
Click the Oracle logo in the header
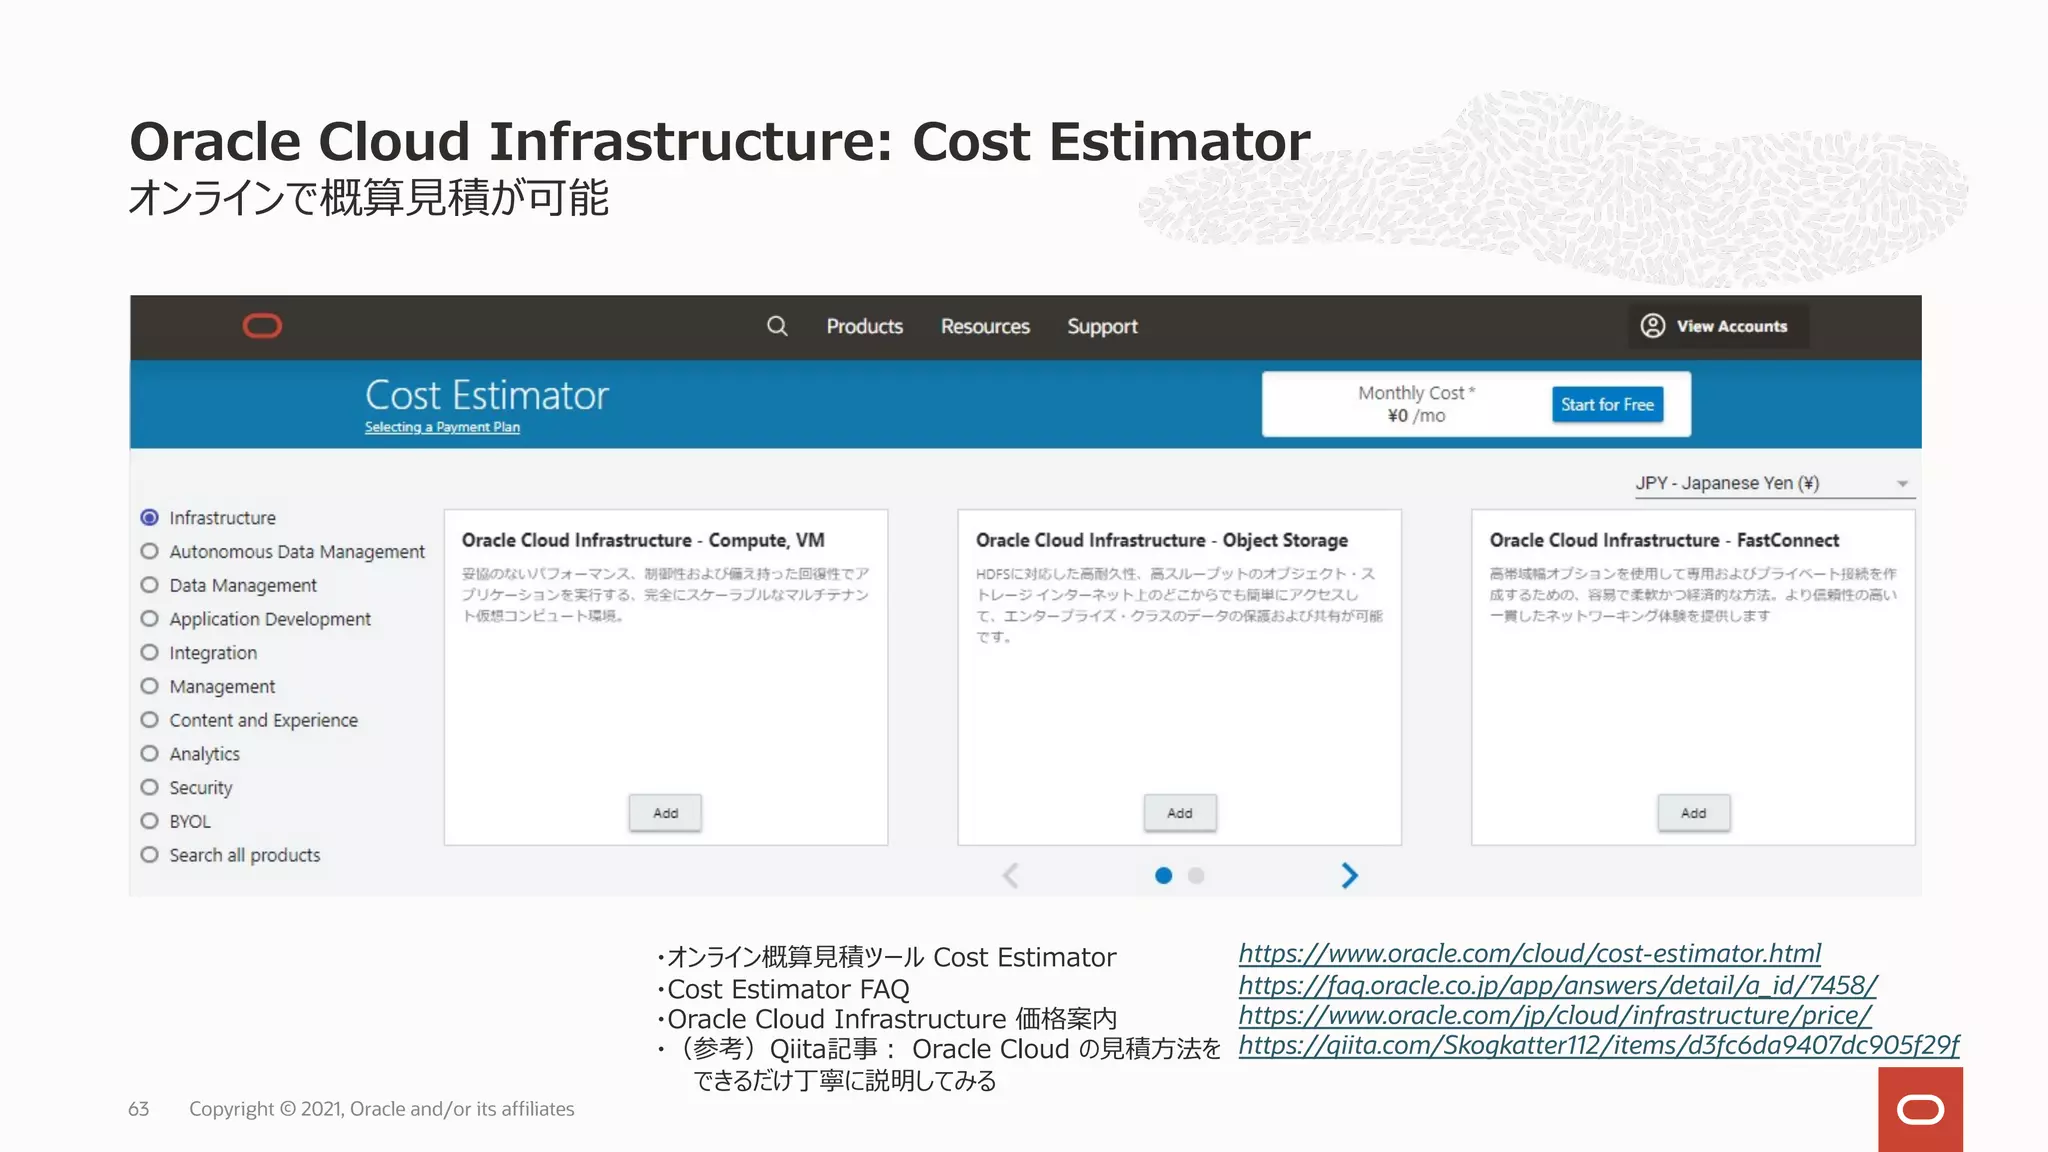click(262, 326)
